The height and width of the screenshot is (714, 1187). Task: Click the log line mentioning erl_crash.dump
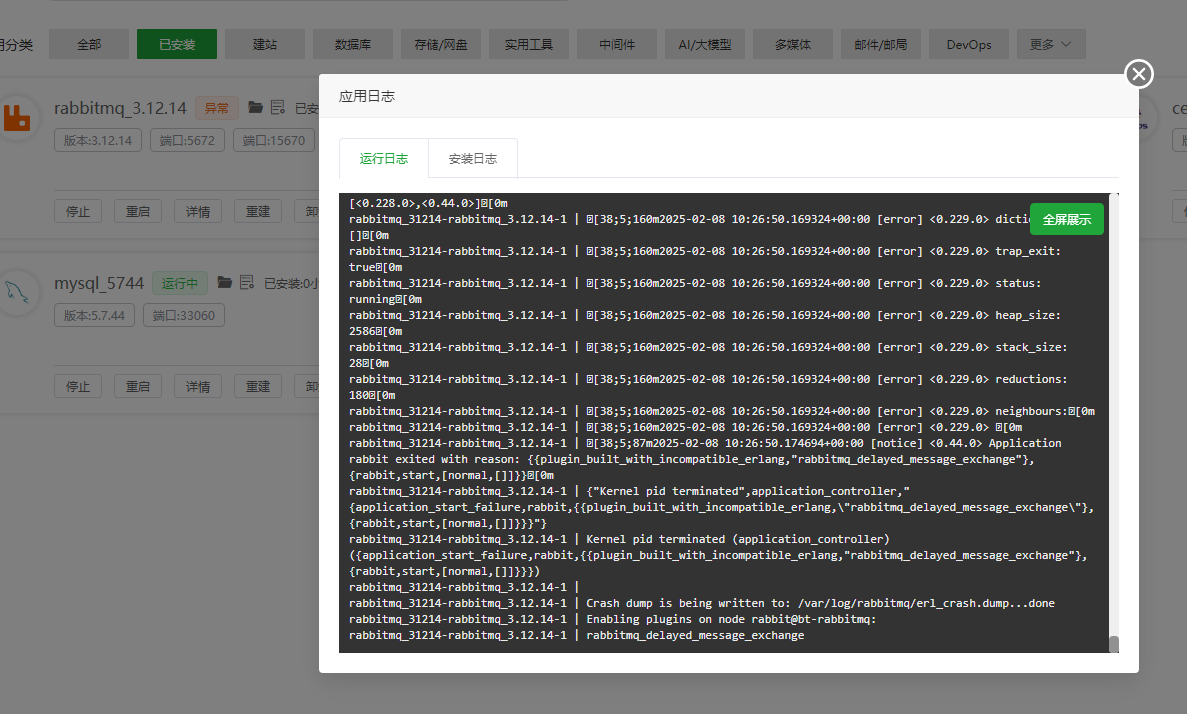pos(702,603)
